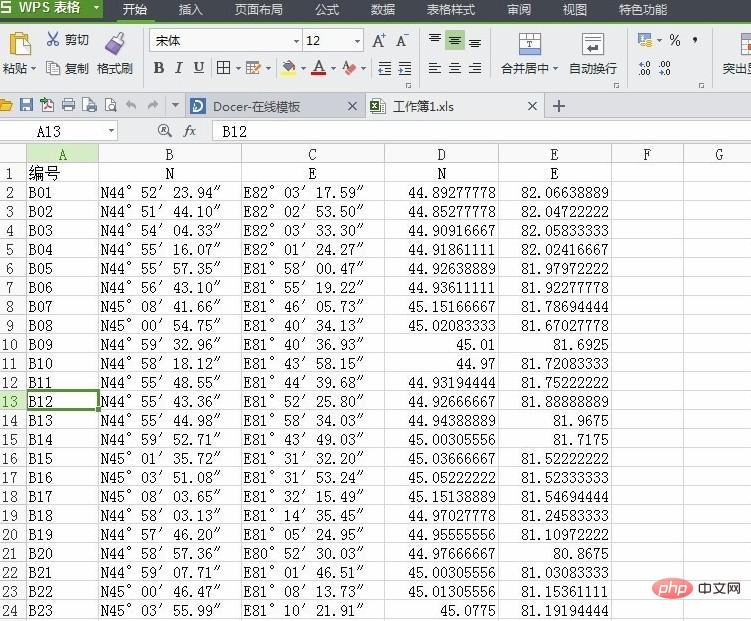Screen dimensions: 751x621
Task: Click the Paste icon
Action: (x=20, y=44)
